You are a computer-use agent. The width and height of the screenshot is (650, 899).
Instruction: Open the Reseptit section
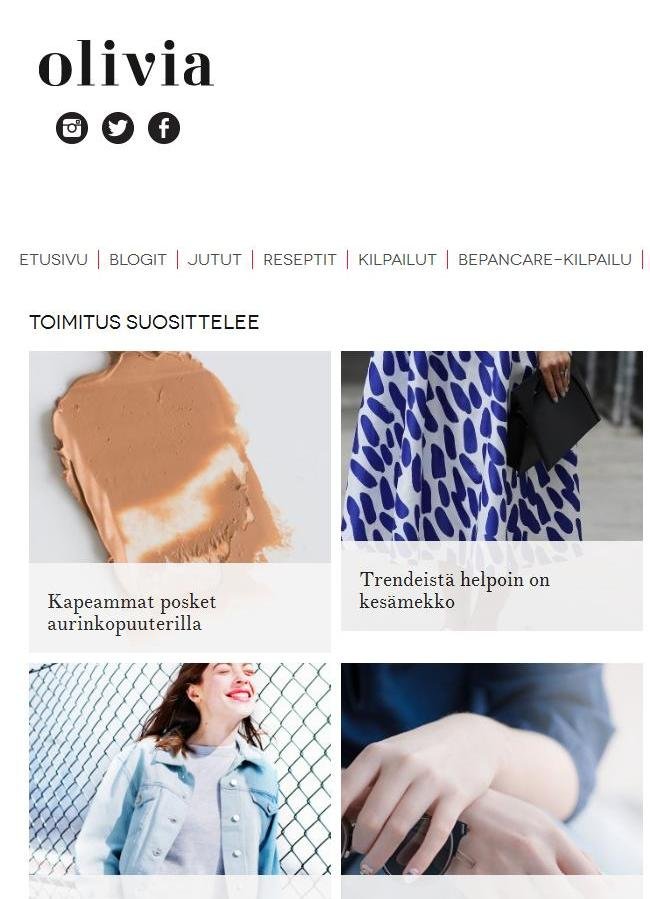(x=300, y=260)
